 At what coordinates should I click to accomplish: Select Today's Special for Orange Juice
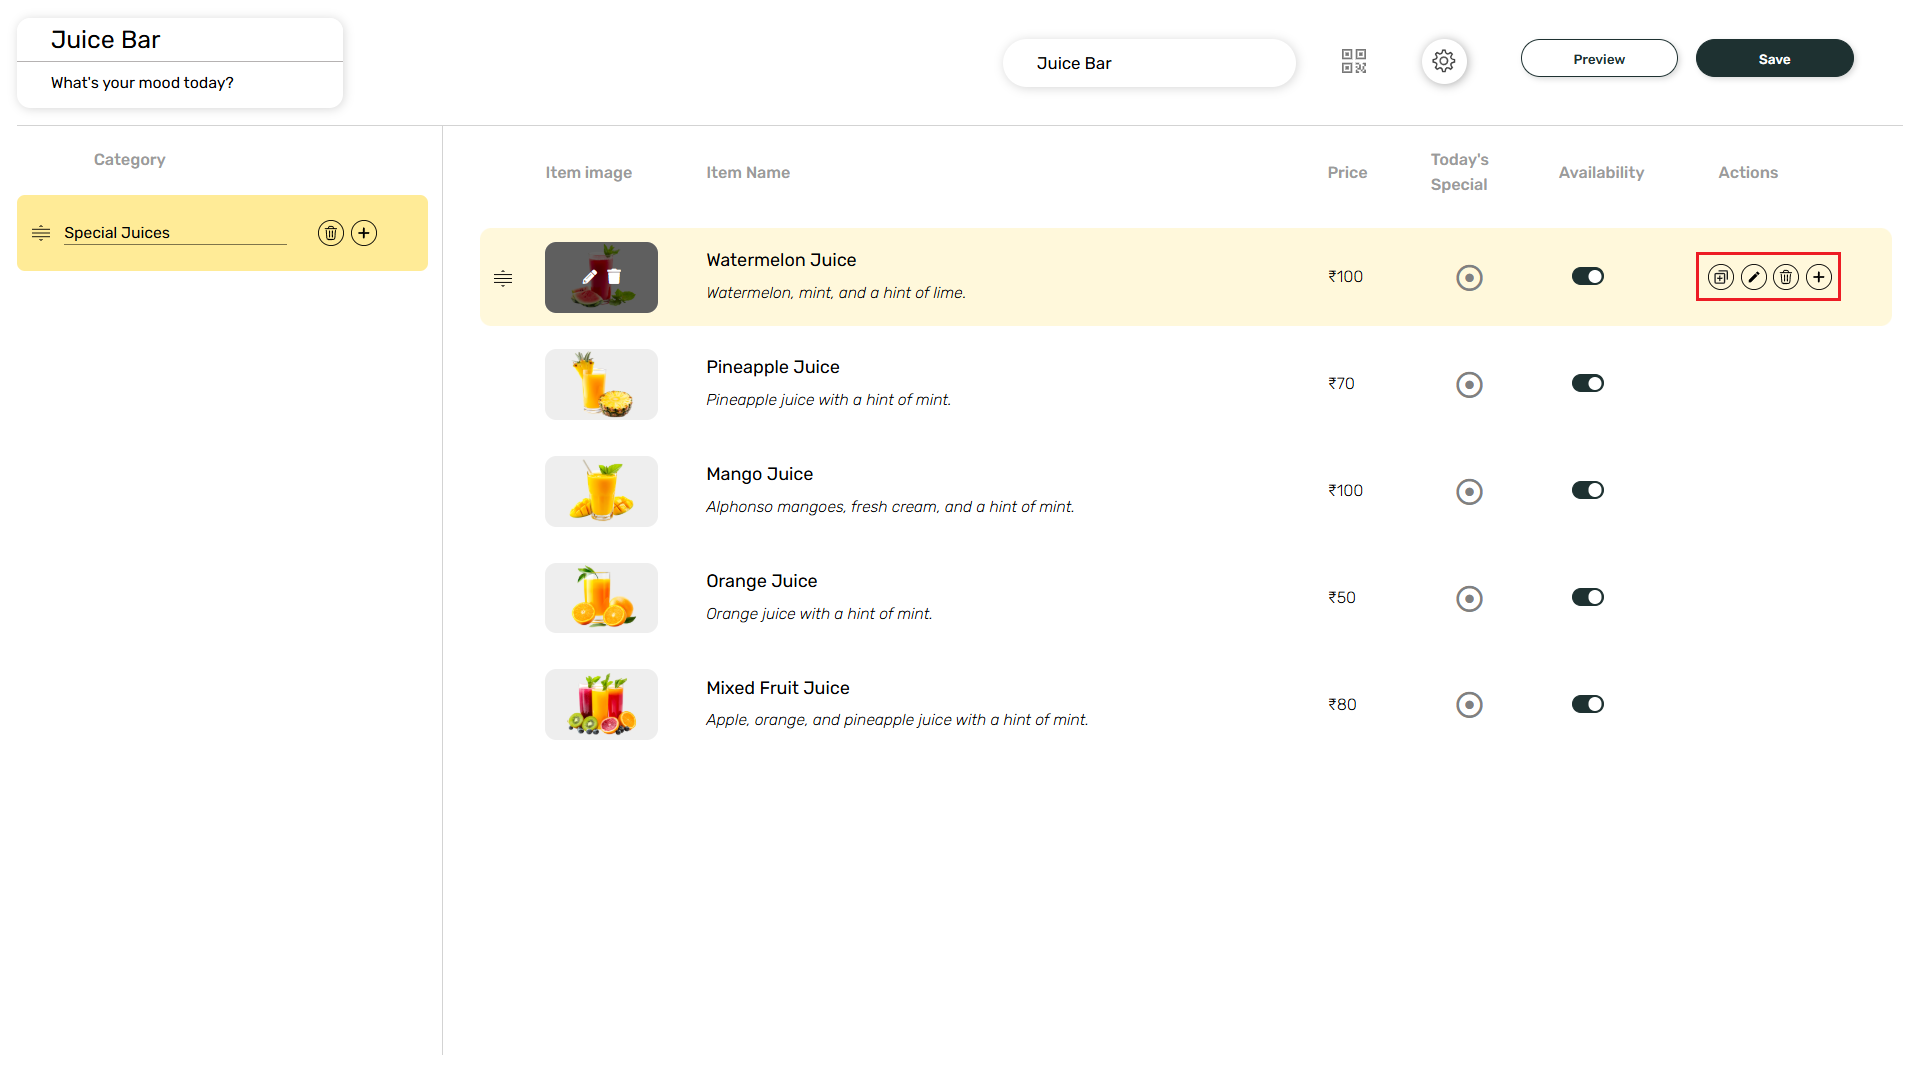(x=1469, y=598)
